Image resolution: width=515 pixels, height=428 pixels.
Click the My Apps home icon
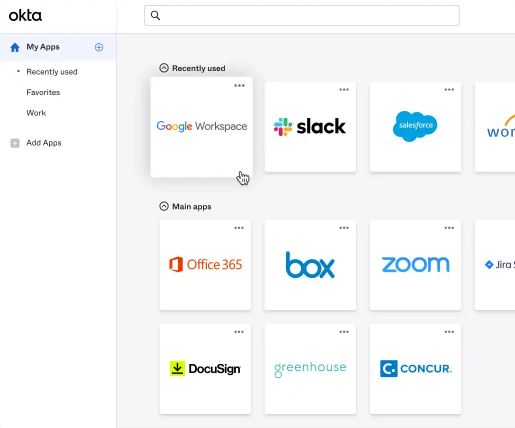[x=15, y=47]
